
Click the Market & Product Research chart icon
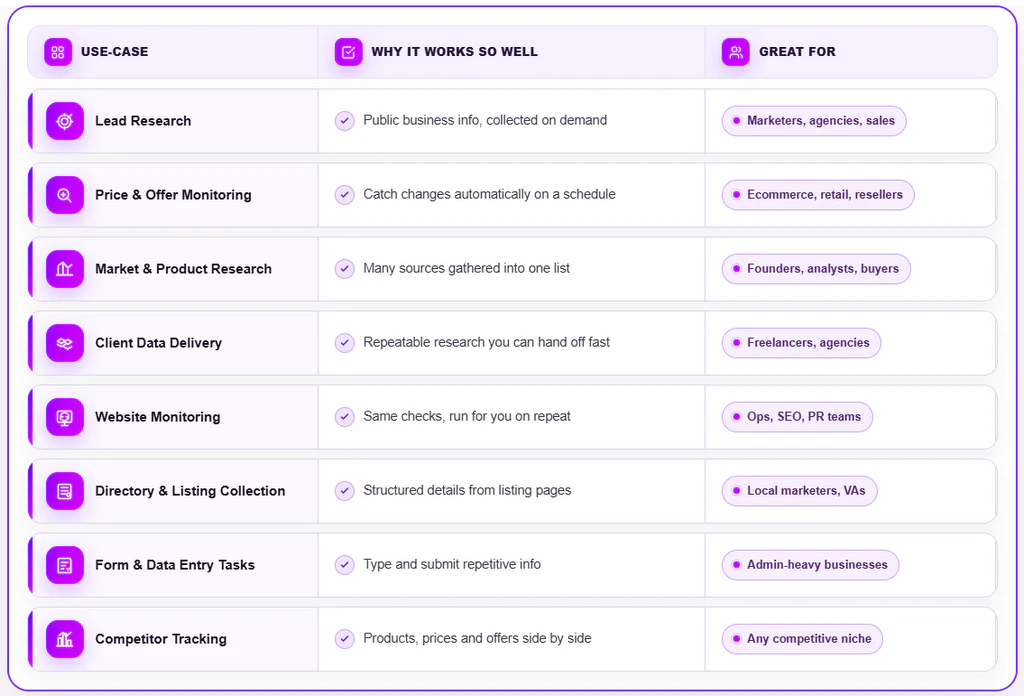(x=65, y=269)
